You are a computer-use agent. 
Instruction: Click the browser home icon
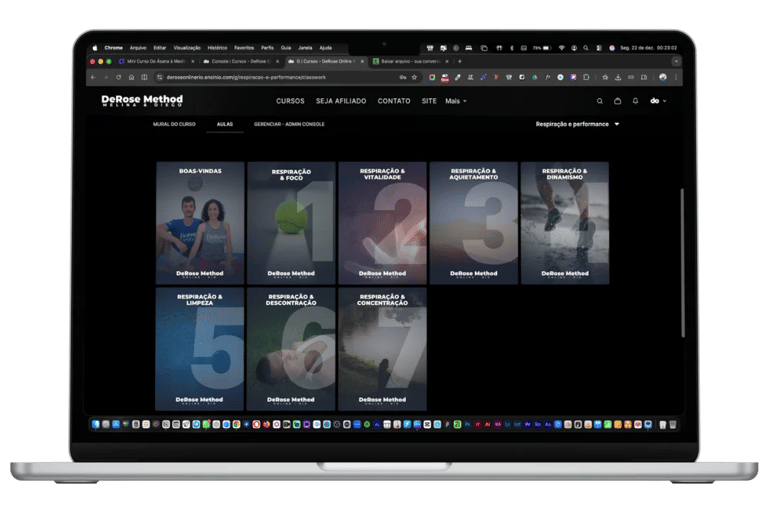131,77
